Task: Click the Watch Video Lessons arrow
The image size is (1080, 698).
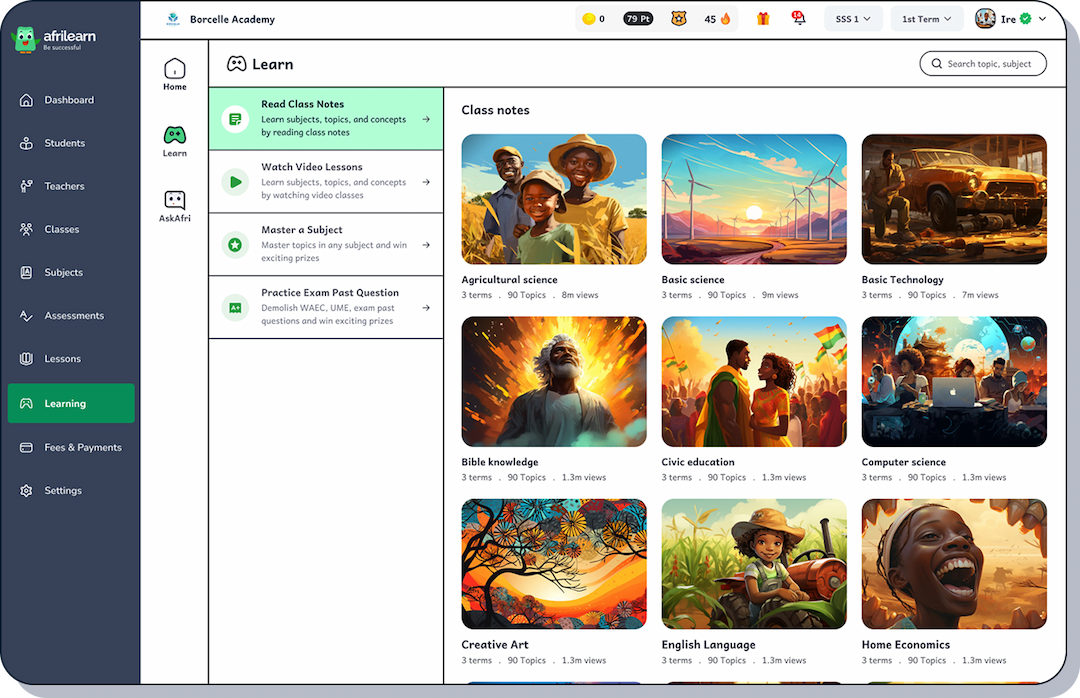Action: point(426,182)
